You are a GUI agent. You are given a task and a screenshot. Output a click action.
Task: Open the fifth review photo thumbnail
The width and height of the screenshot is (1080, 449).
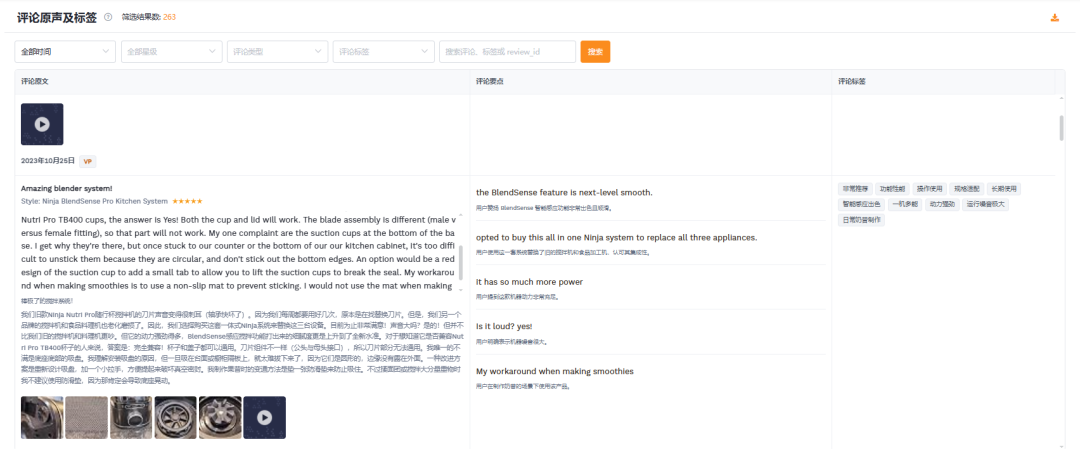click(220, 417)
